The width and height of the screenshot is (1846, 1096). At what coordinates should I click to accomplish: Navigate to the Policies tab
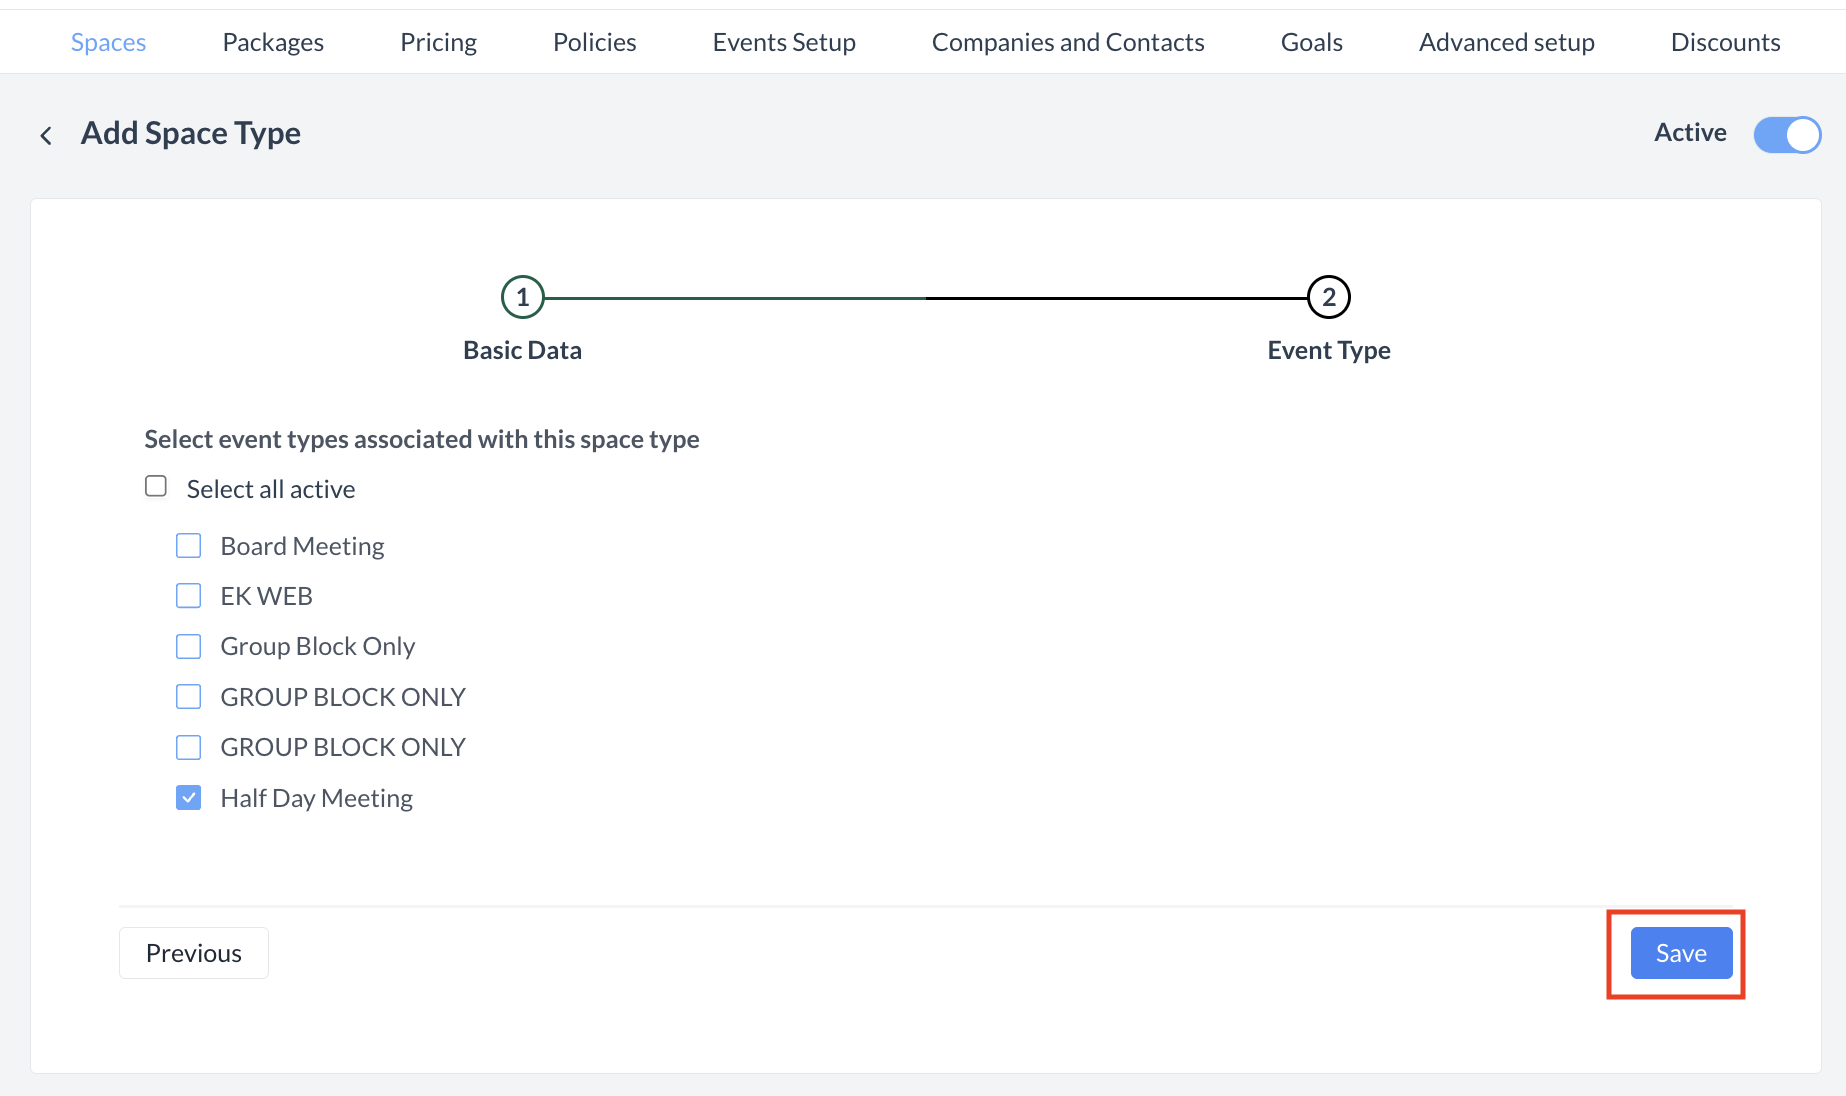click(594, 42)
